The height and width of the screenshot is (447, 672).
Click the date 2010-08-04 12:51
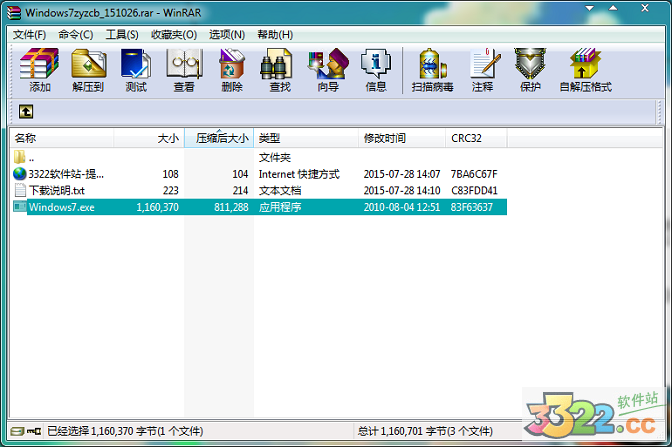[402, 207]
